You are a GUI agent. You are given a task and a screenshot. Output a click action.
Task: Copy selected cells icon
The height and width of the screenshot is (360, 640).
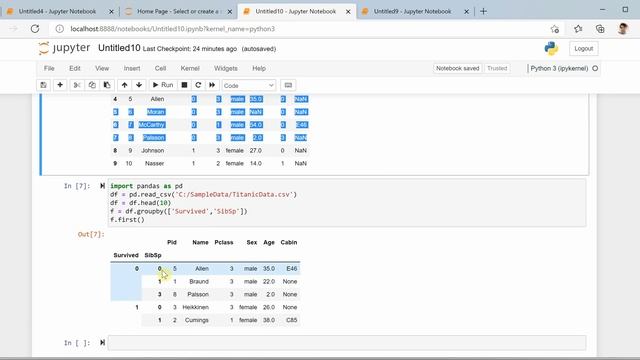92,85
